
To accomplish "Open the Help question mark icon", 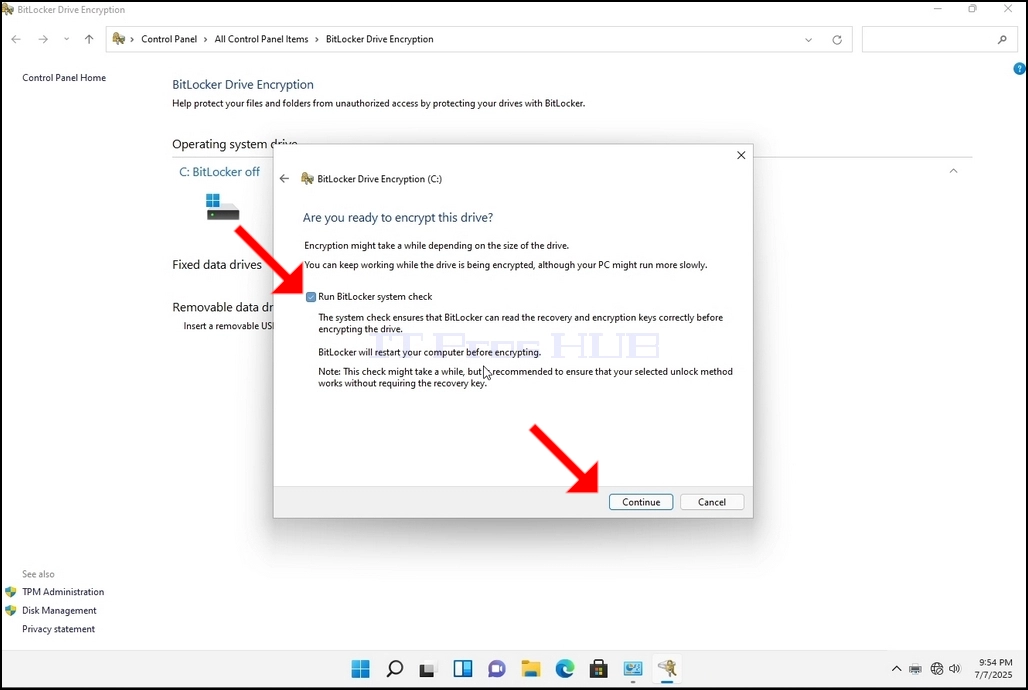I will (1019, 68).
